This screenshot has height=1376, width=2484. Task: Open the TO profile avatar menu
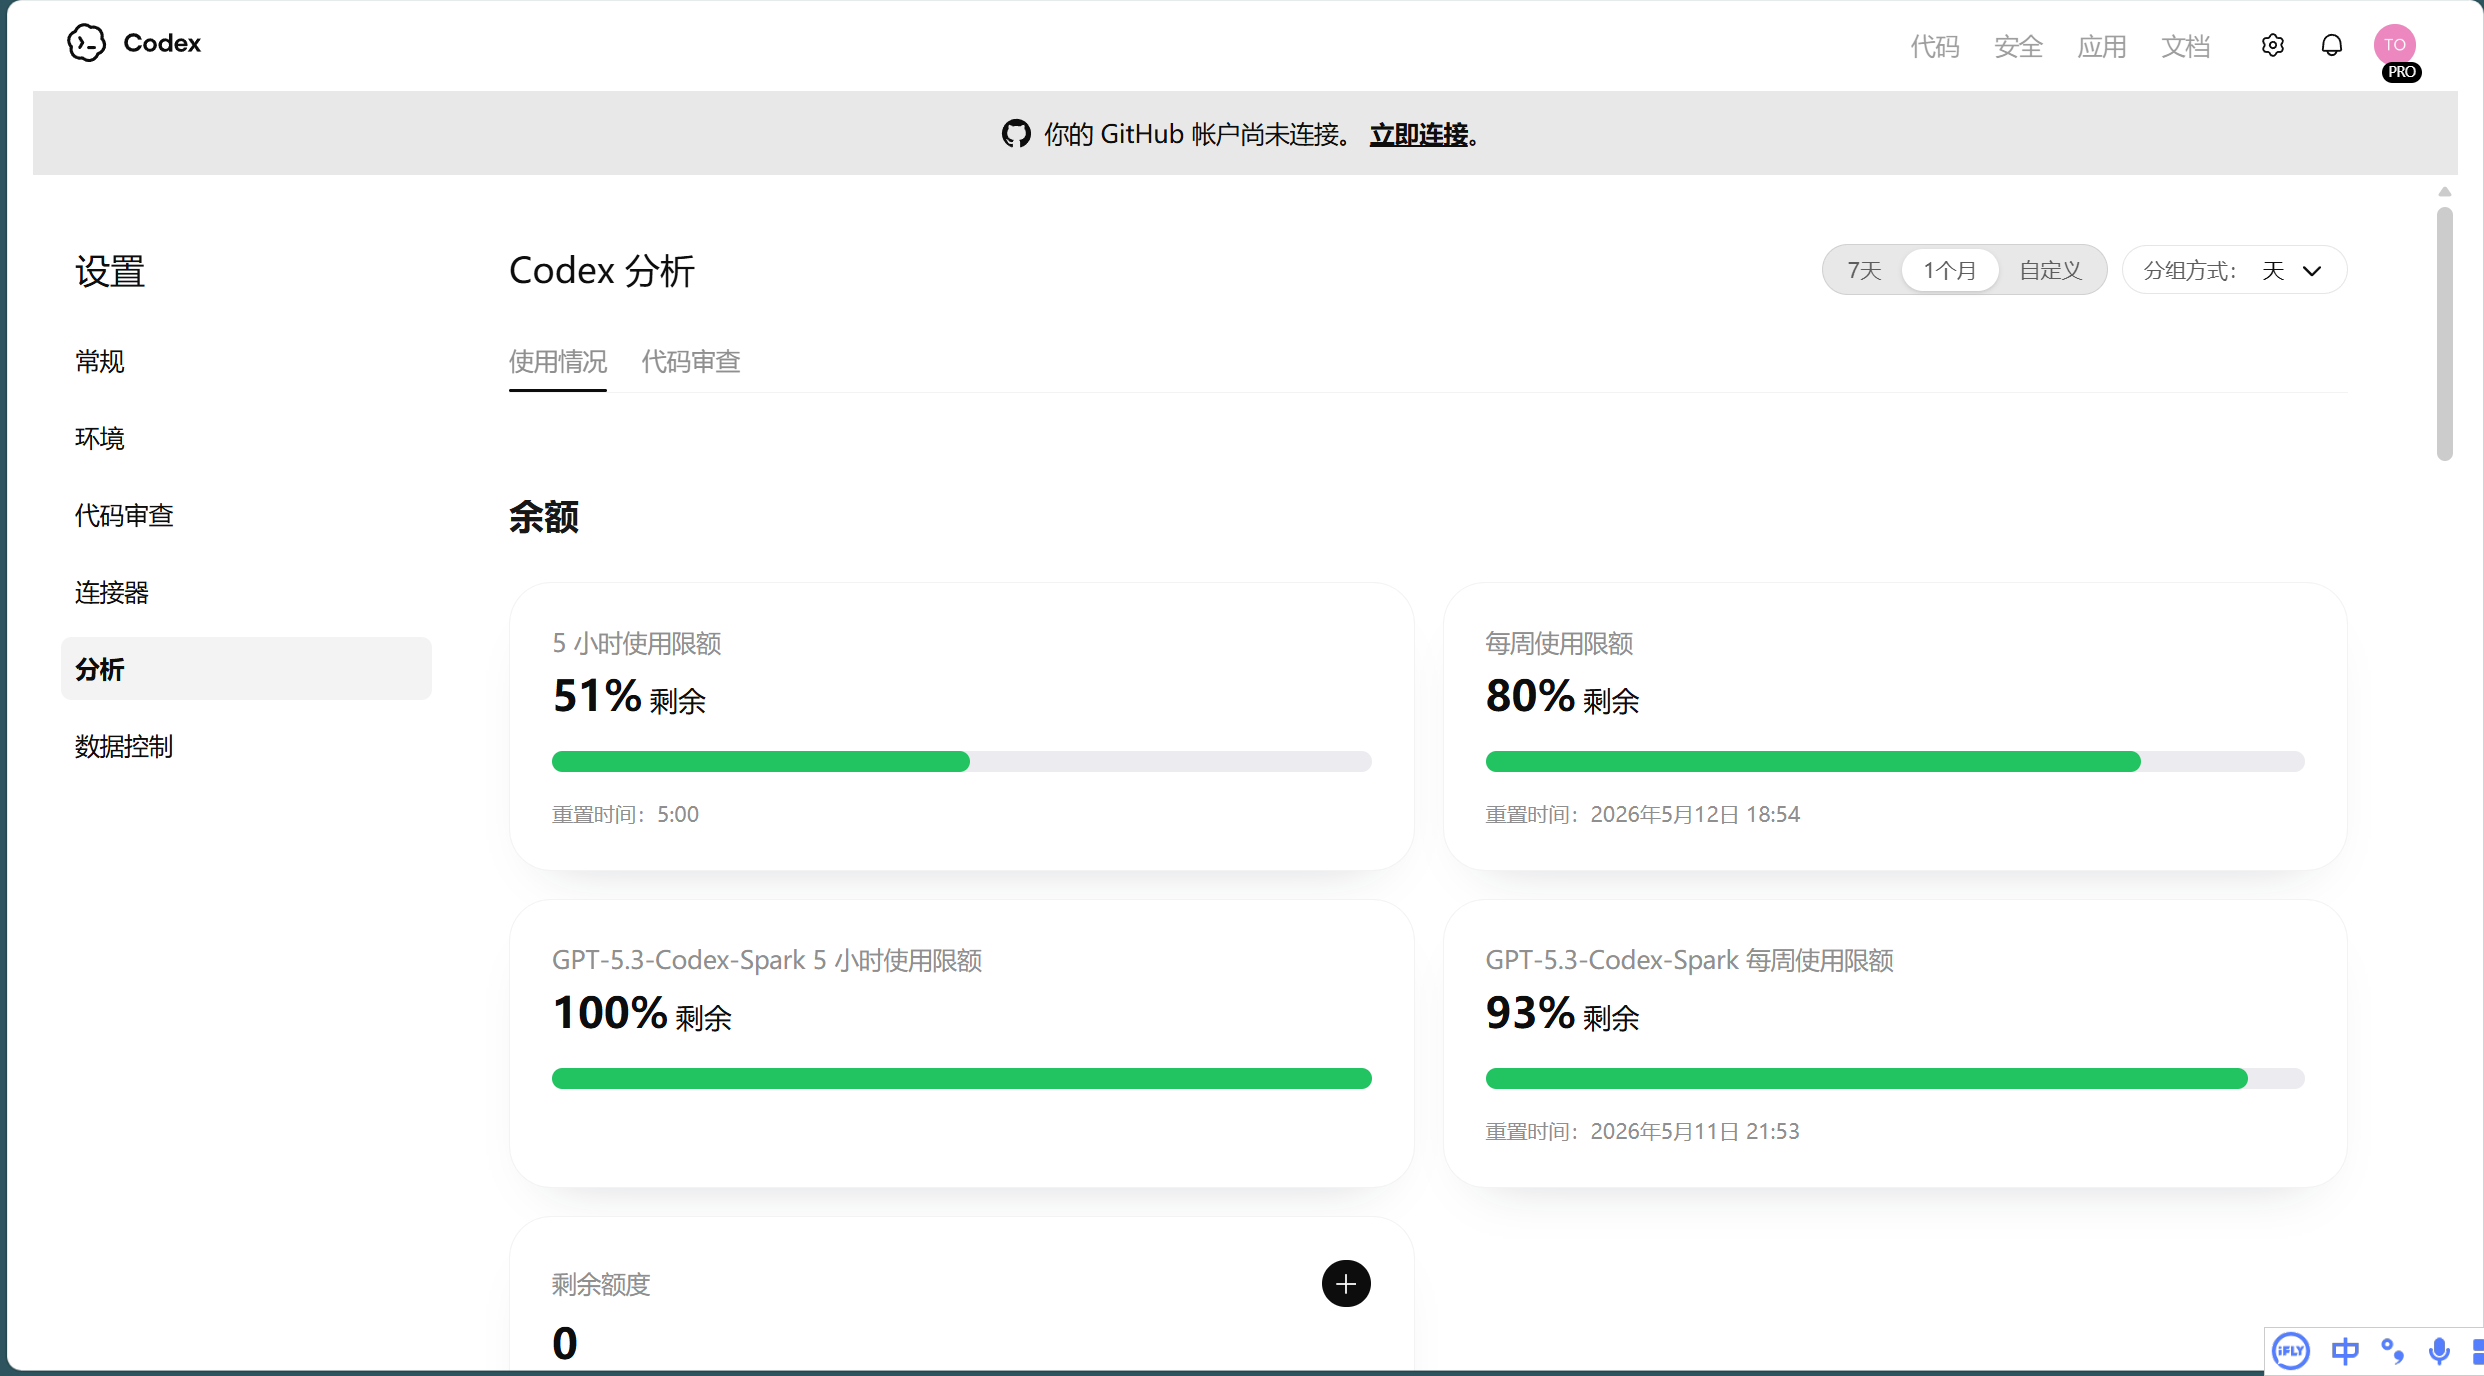point(2394,44)
